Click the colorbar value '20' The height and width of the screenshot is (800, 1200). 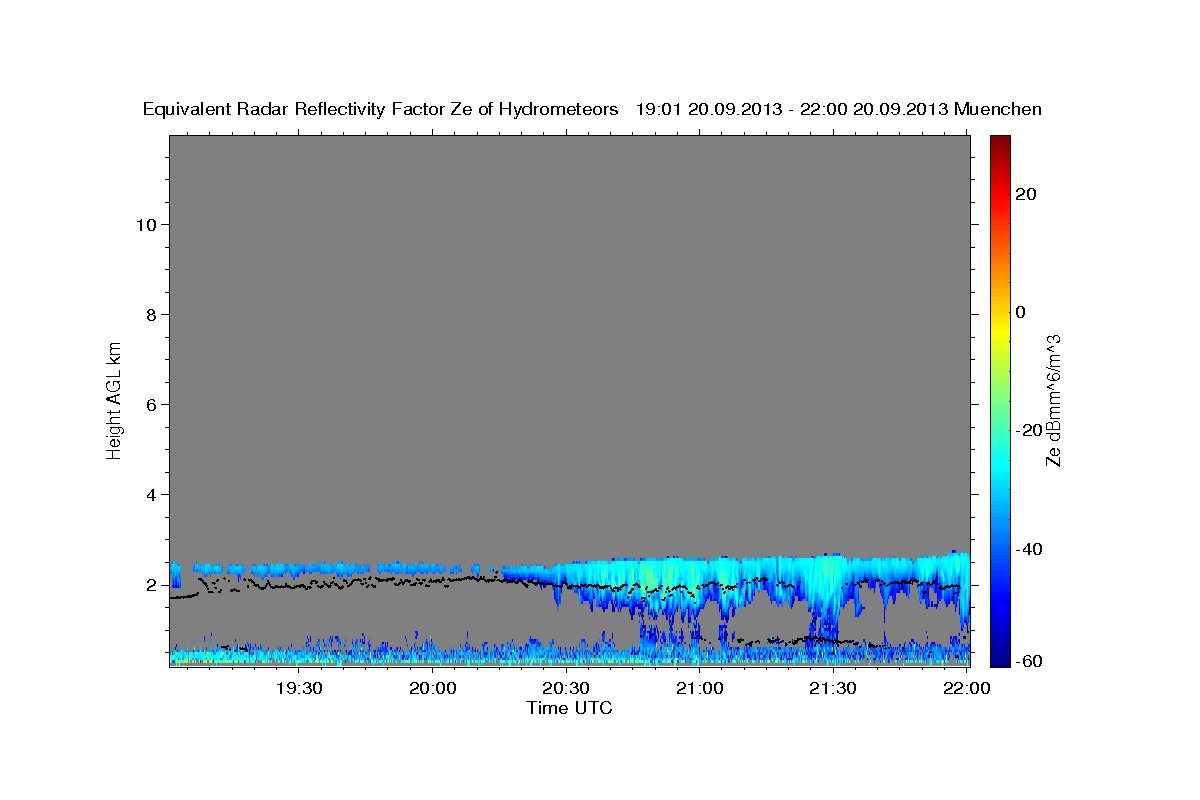1025,194
